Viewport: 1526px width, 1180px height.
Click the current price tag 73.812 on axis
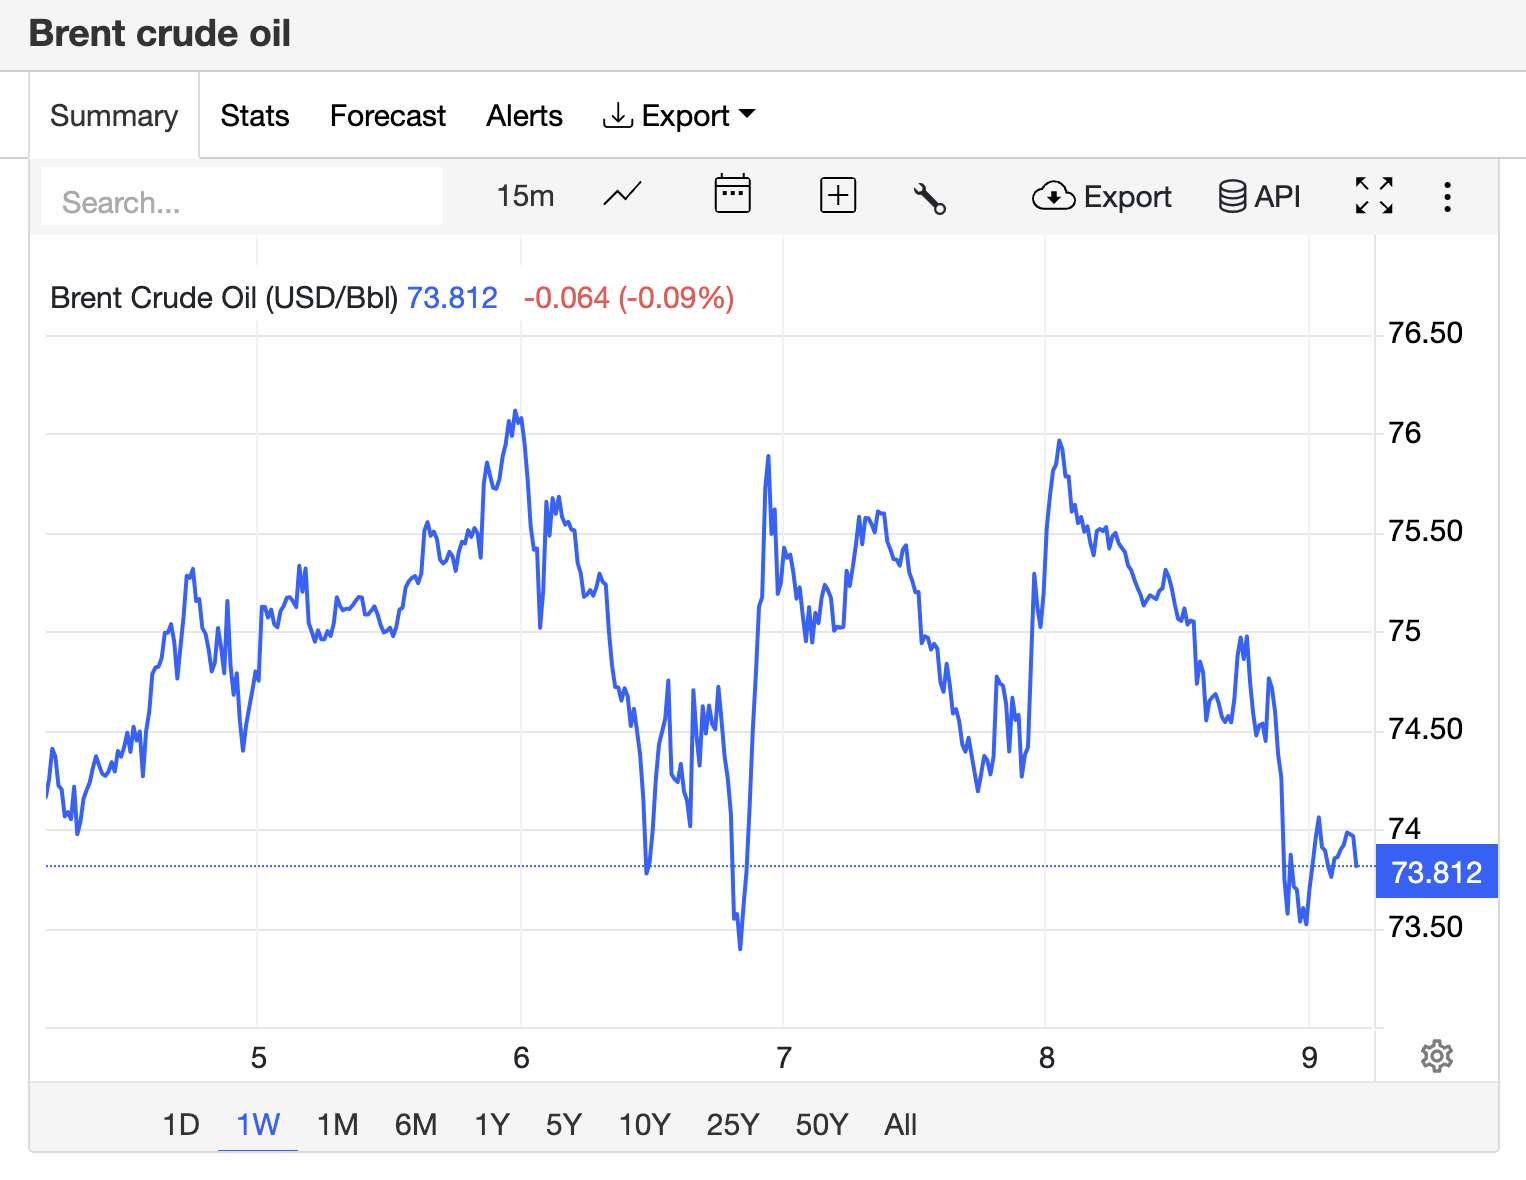1437,872
